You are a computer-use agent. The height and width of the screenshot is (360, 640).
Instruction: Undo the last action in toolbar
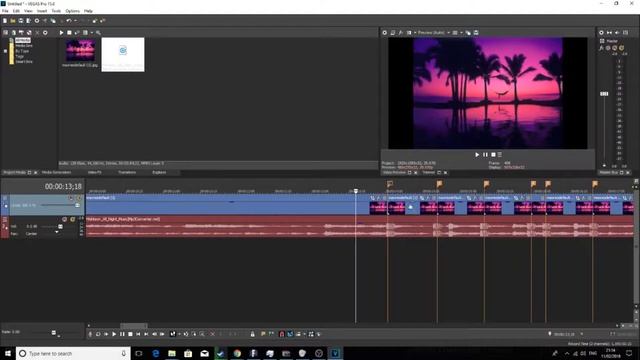coord(69,21)
